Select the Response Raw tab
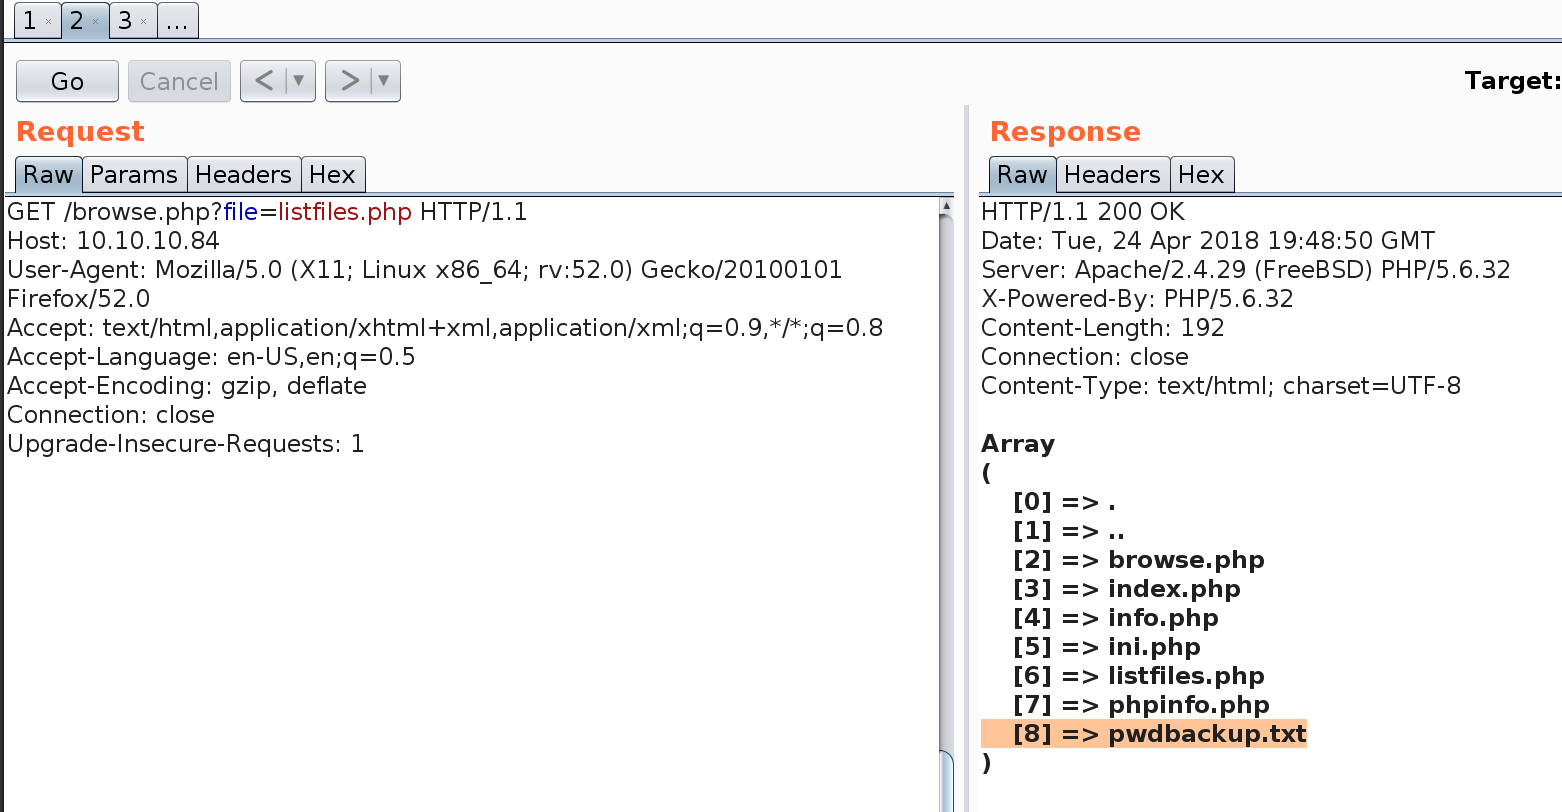This screenshot has width=1562, height=812. click(1022, 174)
